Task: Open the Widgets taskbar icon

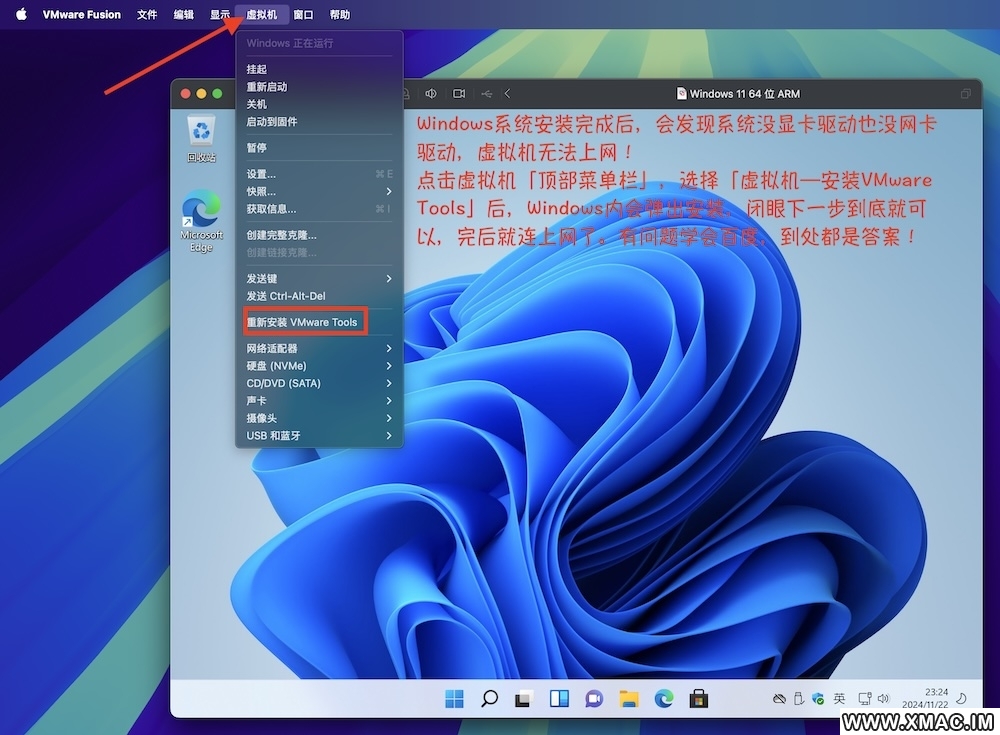Action: coord(559,699)
